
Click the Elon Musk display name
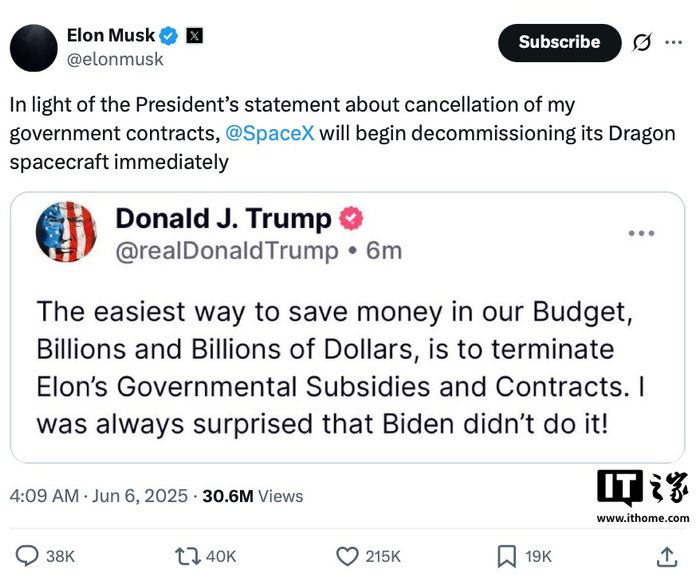(110, 36)
